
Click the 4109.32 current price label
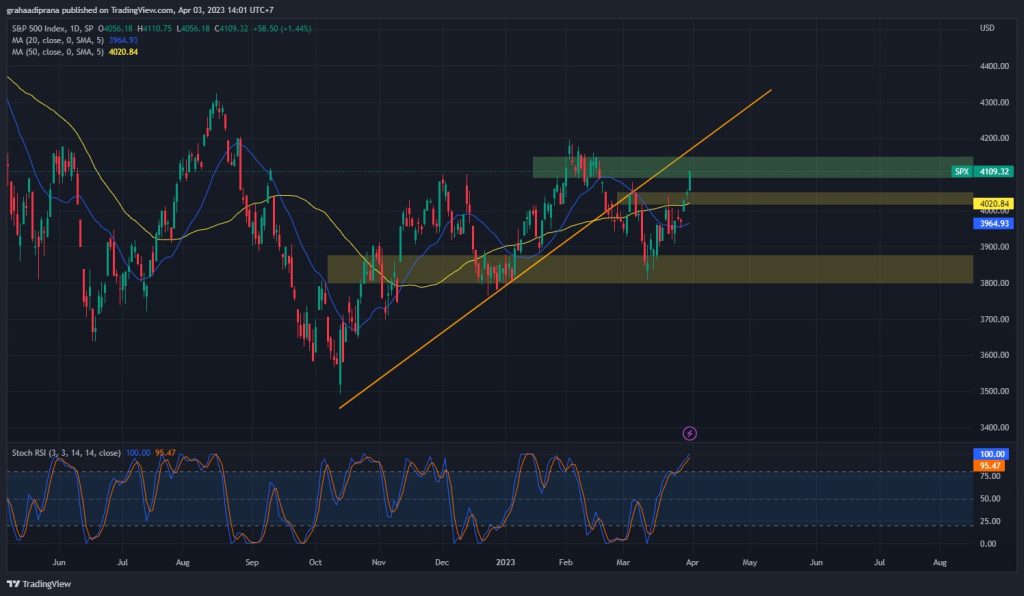tap(994, 172)
